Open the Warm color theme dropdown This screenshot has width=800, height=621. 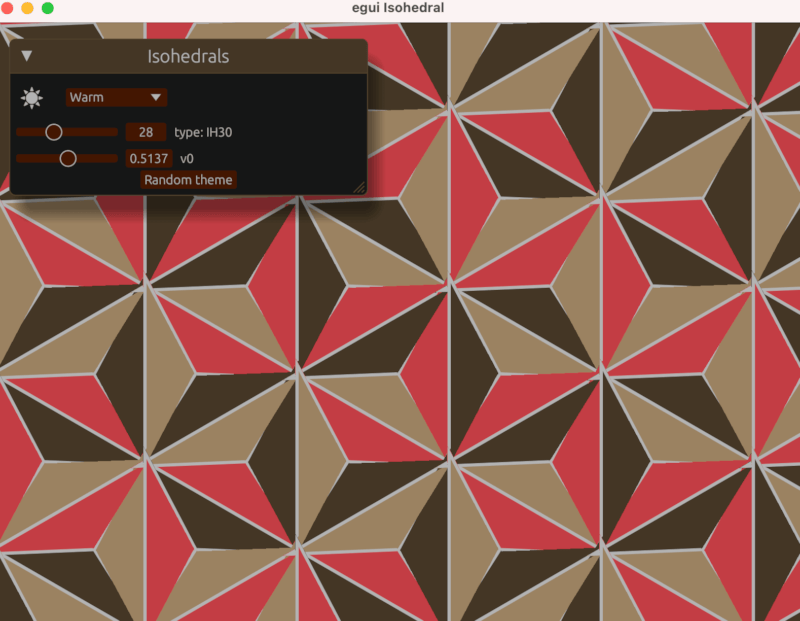point(115,97)
